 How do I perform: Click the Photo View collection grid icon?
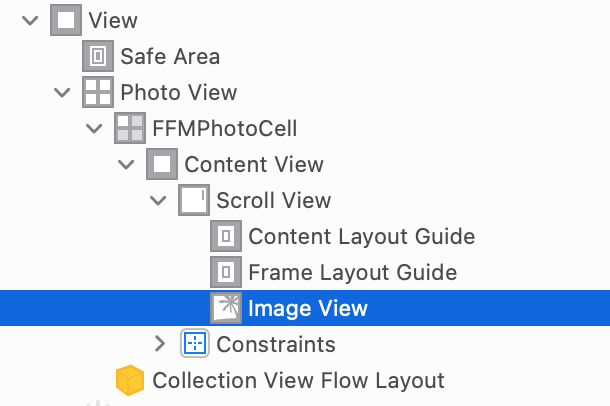(98, 92)
